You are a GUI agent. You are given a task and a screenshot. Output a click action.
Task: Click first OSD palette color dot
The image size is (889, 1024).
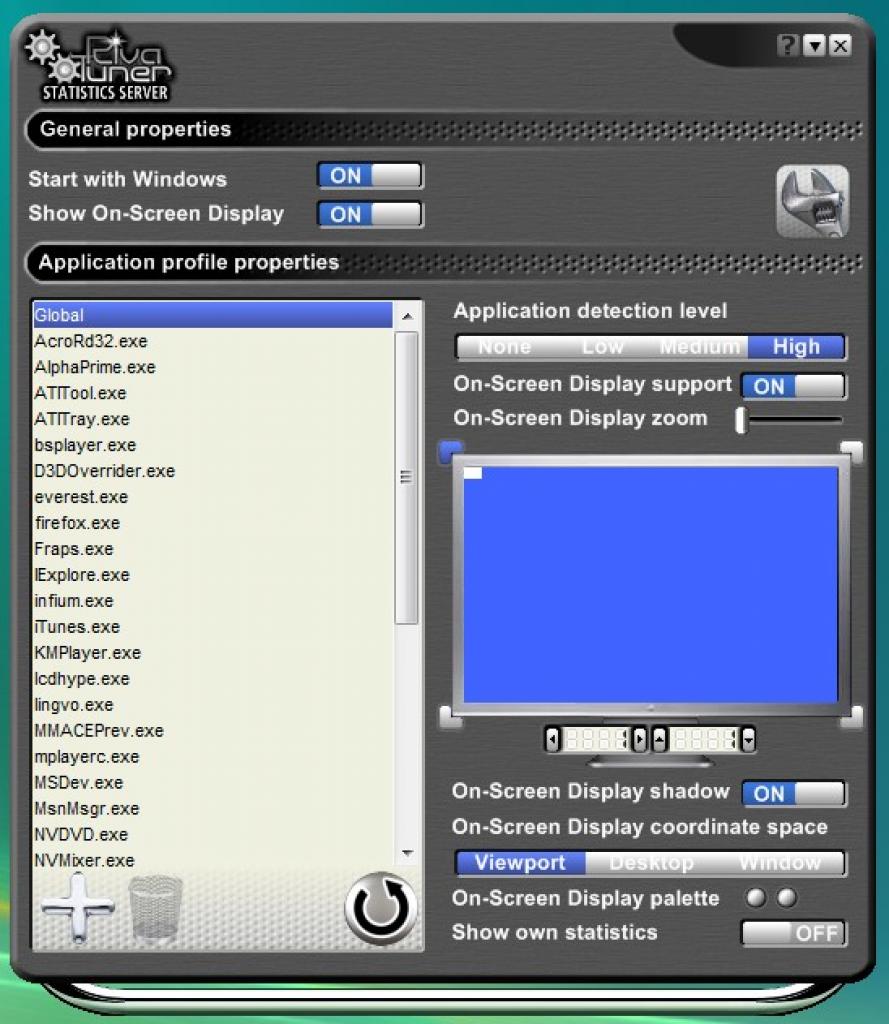[x=756, y=898]
